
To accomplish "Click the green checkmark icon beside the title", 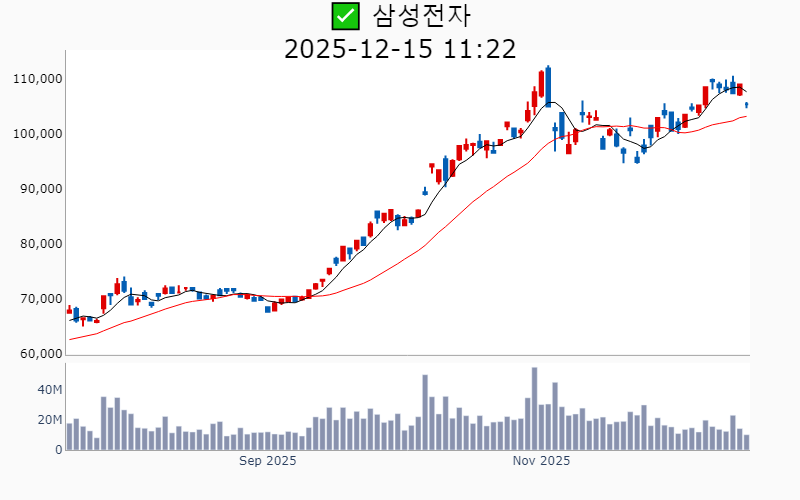I will coord(345,16).
